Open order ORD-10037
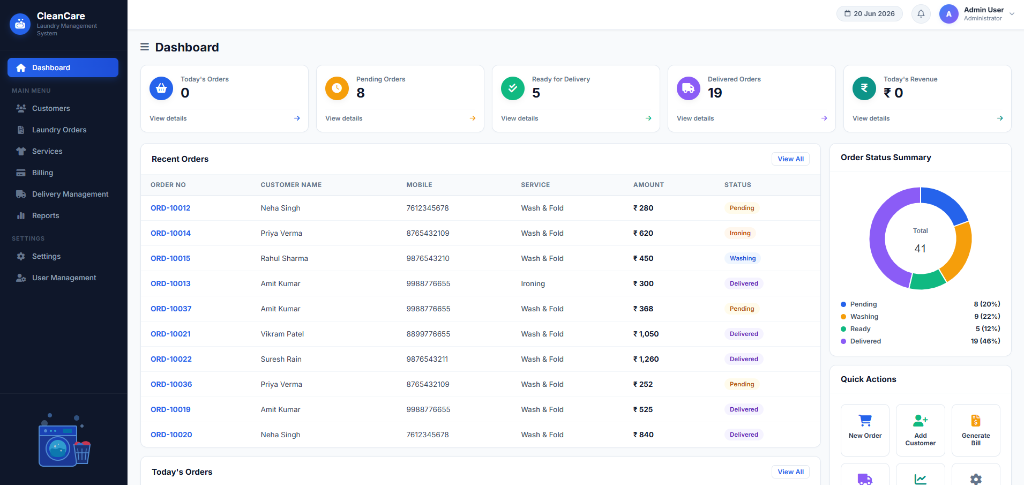 [x=170, y=309]
